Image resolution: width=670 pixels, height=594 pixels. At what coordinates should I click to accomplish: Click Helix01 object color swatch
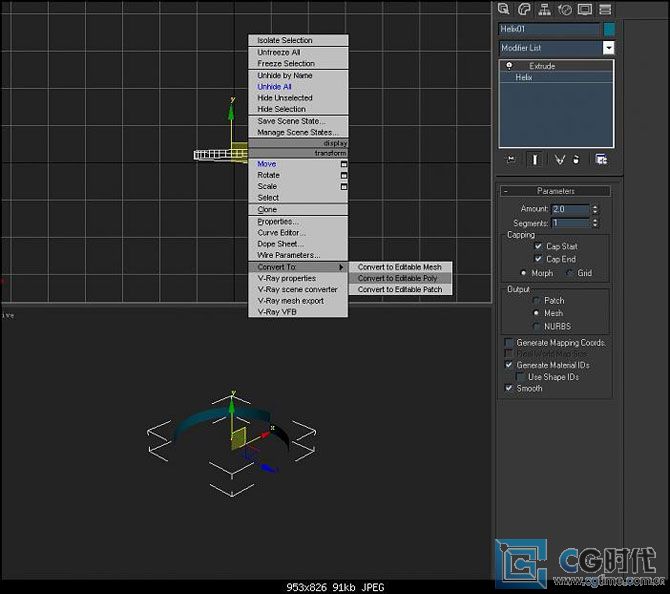pyautogui.click(x=609, y=29)
